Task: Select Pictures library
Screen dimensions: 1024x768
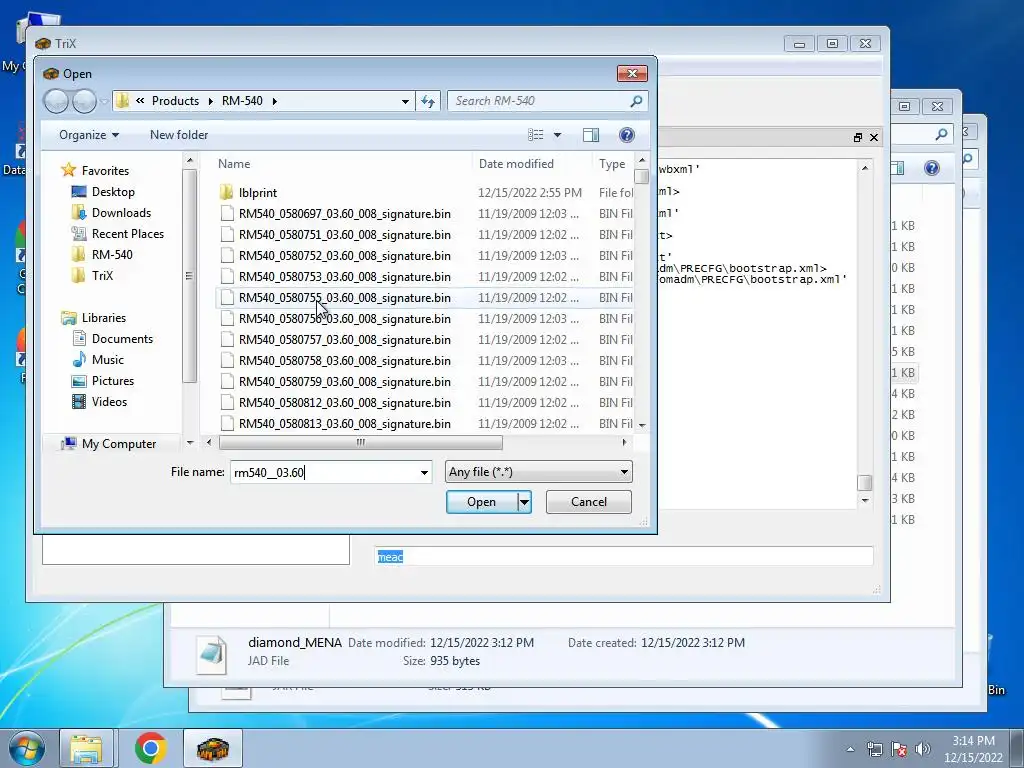Action: [x=112, y=381]
